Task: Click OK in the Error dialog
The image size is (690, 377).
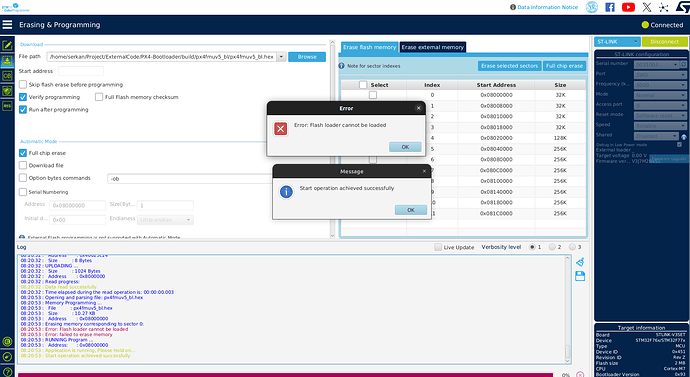Action: 405,147
